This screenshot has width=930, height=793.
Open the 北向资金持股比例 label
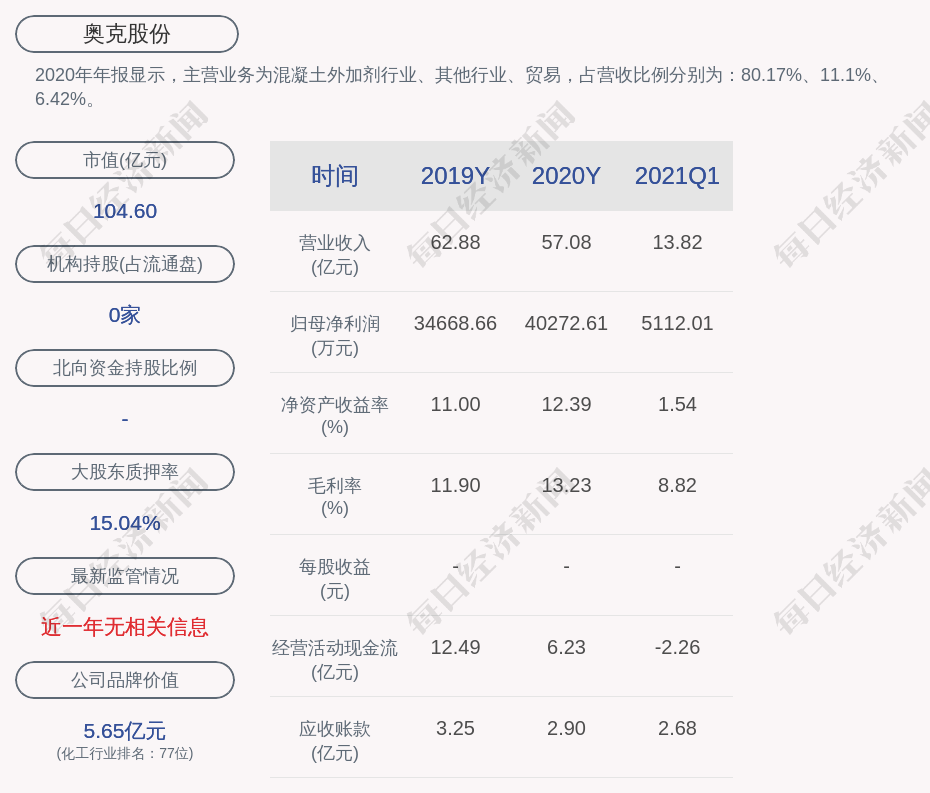(125, 368)
